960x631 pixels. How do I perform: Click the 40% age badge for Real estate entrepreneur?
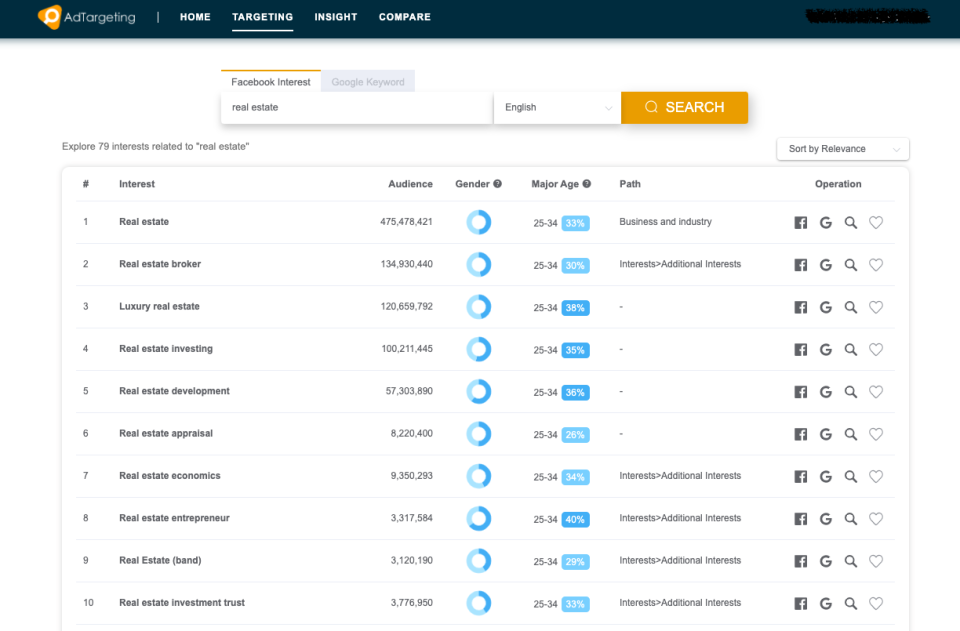(x=575, y=520)
